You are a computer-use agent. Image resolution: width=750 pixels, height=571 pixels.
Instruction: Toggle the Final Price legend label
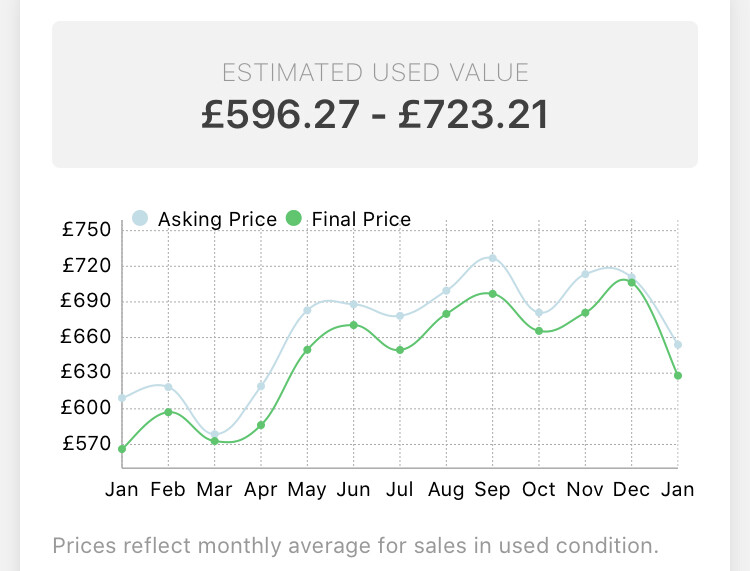(361, 219)
